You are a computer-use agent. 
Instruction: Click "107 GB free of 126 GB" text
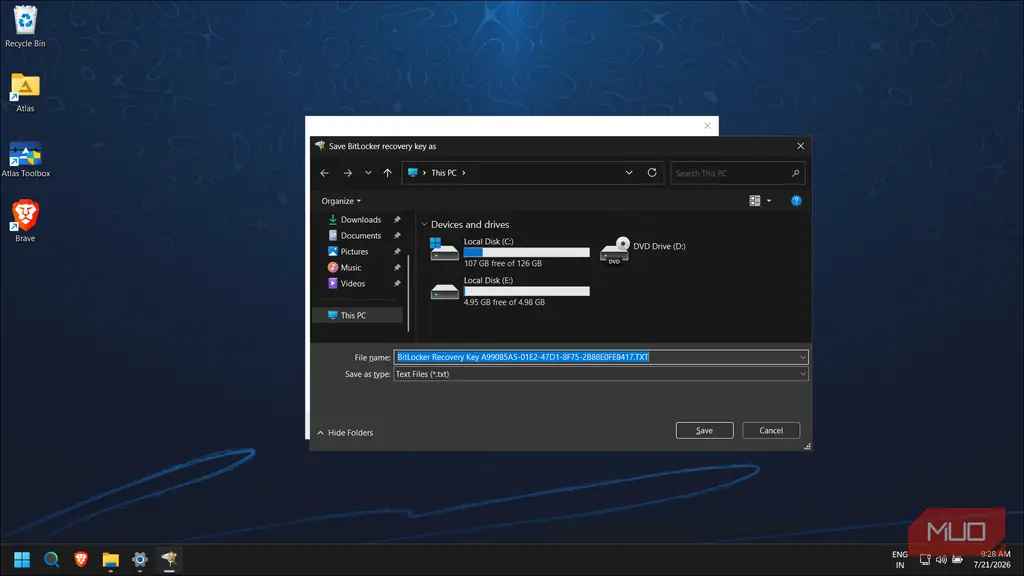(x=503, y=264)
